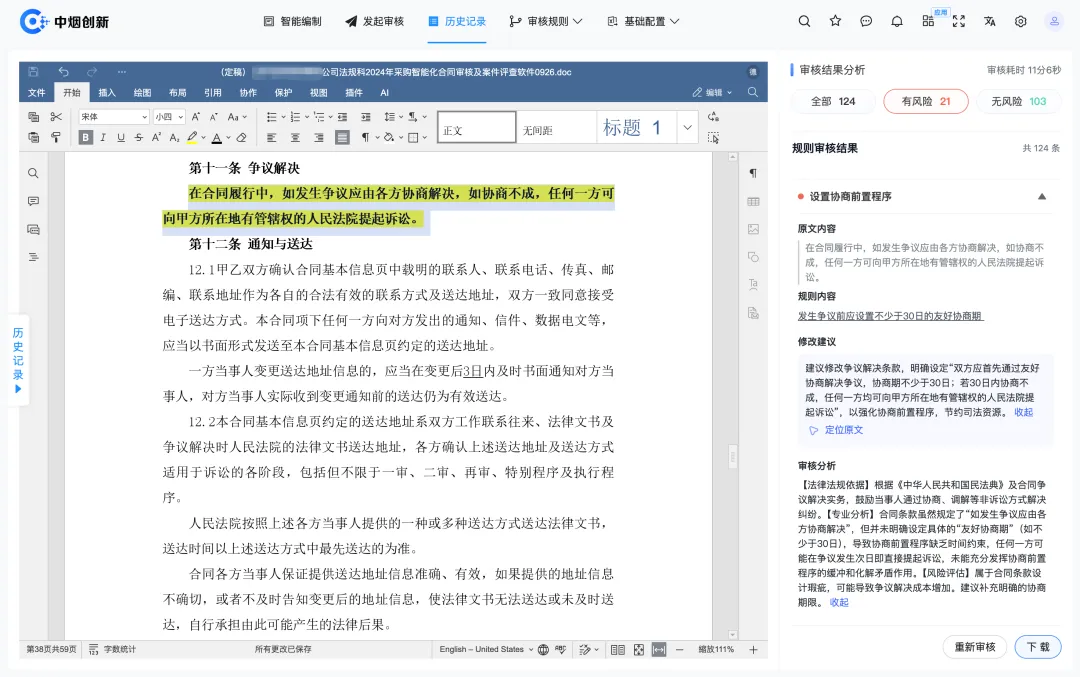This screenshot has height=677, width=1080.
Task: Enter fullscreen mode icon
Action: [959, 21]
